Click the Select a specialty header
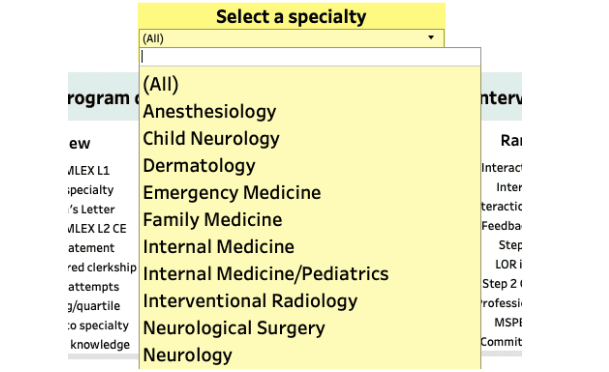This screenshot has height=372, width=609. click(x=291, y=17)
